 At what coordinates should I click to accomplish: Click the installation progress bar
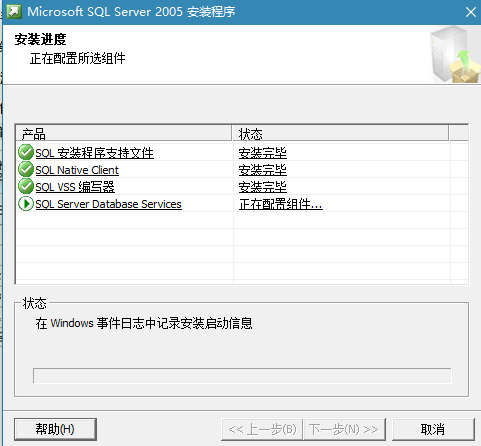[x=242, y=376]
